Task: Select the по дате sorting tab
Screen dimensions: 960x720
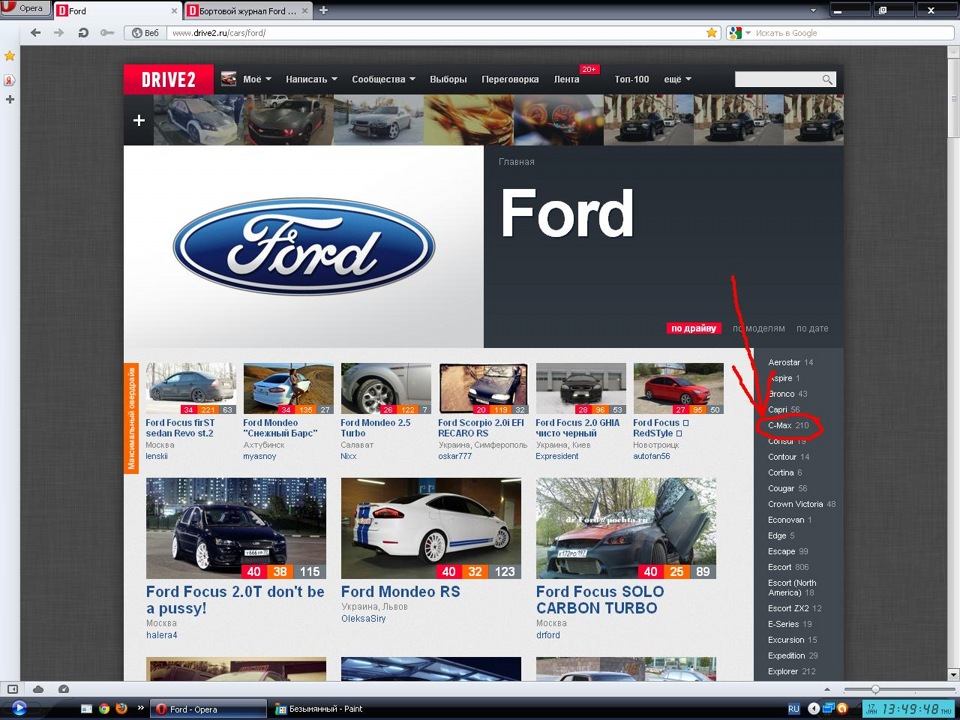Action: 812,329
